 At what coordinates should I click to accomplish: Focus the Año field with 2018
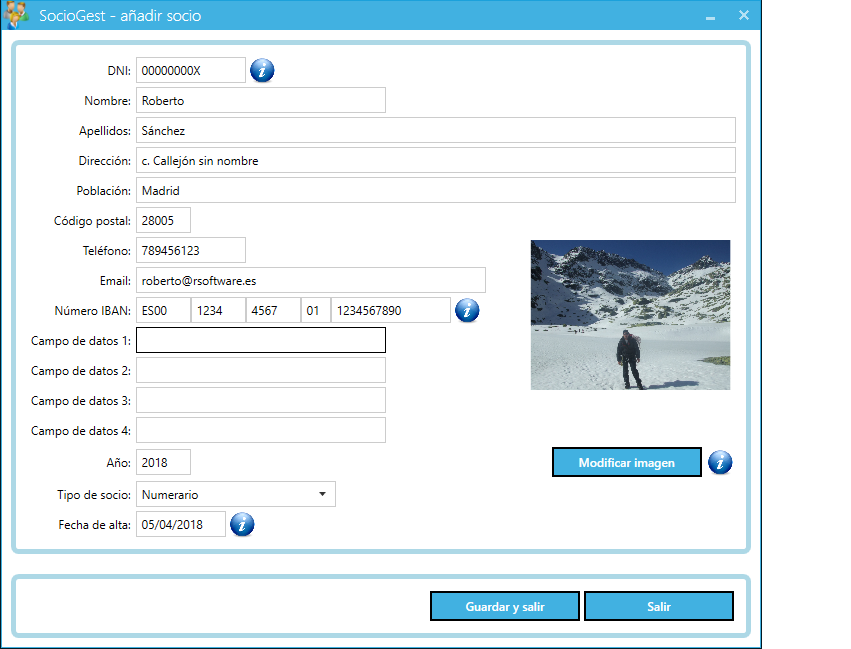163,462
